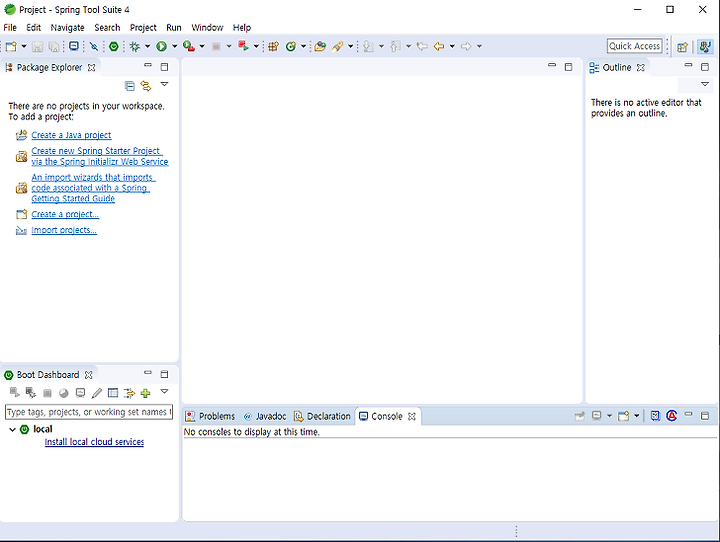This screenshot has width=720, height=542.
Task: Switch to the Javadoc tab
Action: coord(265,416)
